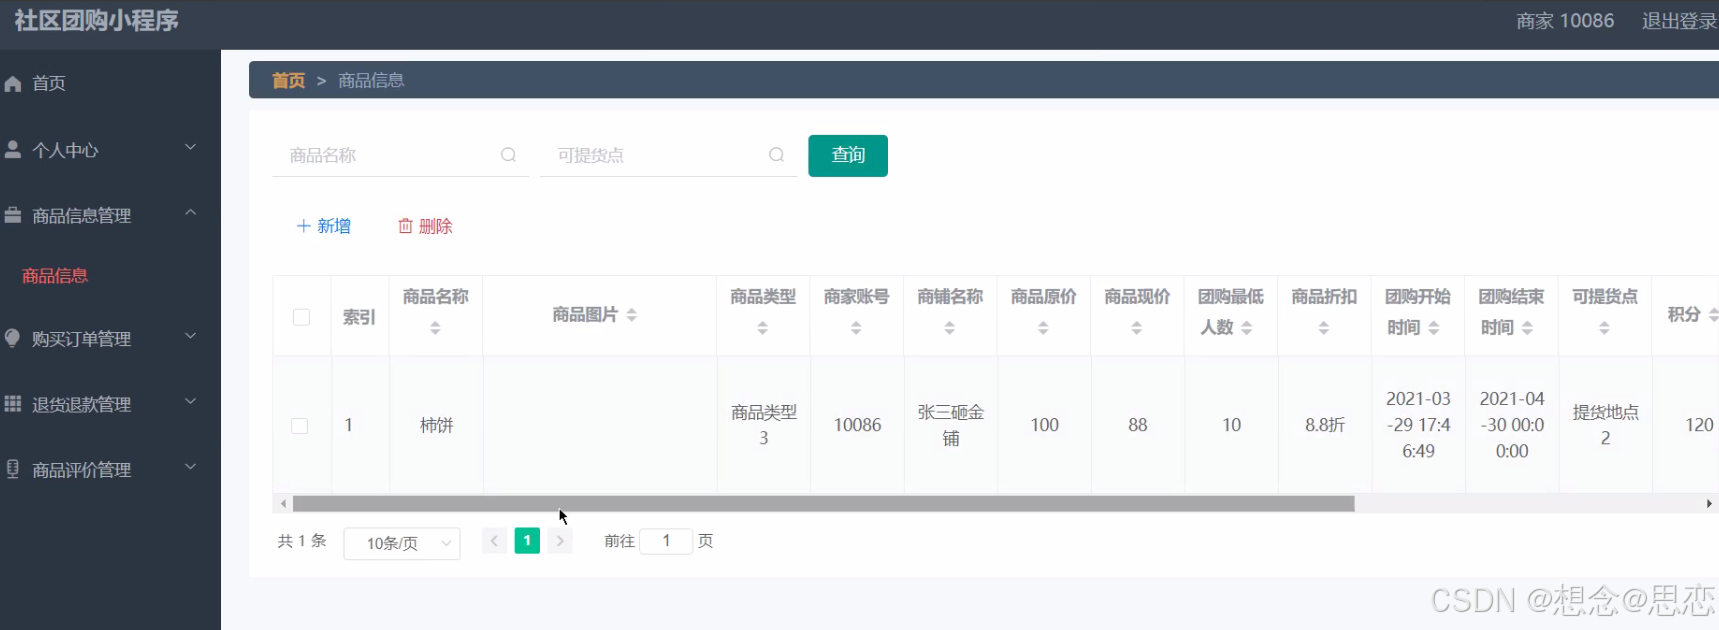Click 索引 column header

359,317
